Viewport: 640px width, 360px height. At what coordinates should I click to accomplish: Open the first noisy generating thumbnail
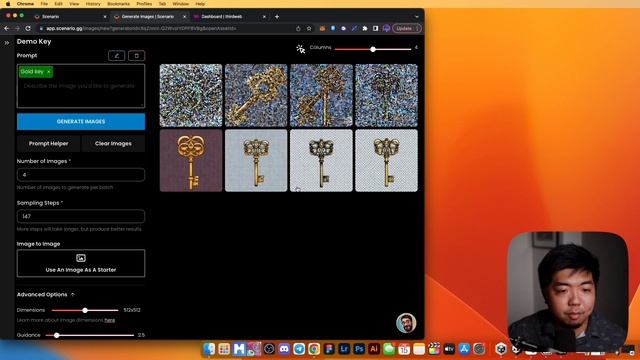coord(191,95)
